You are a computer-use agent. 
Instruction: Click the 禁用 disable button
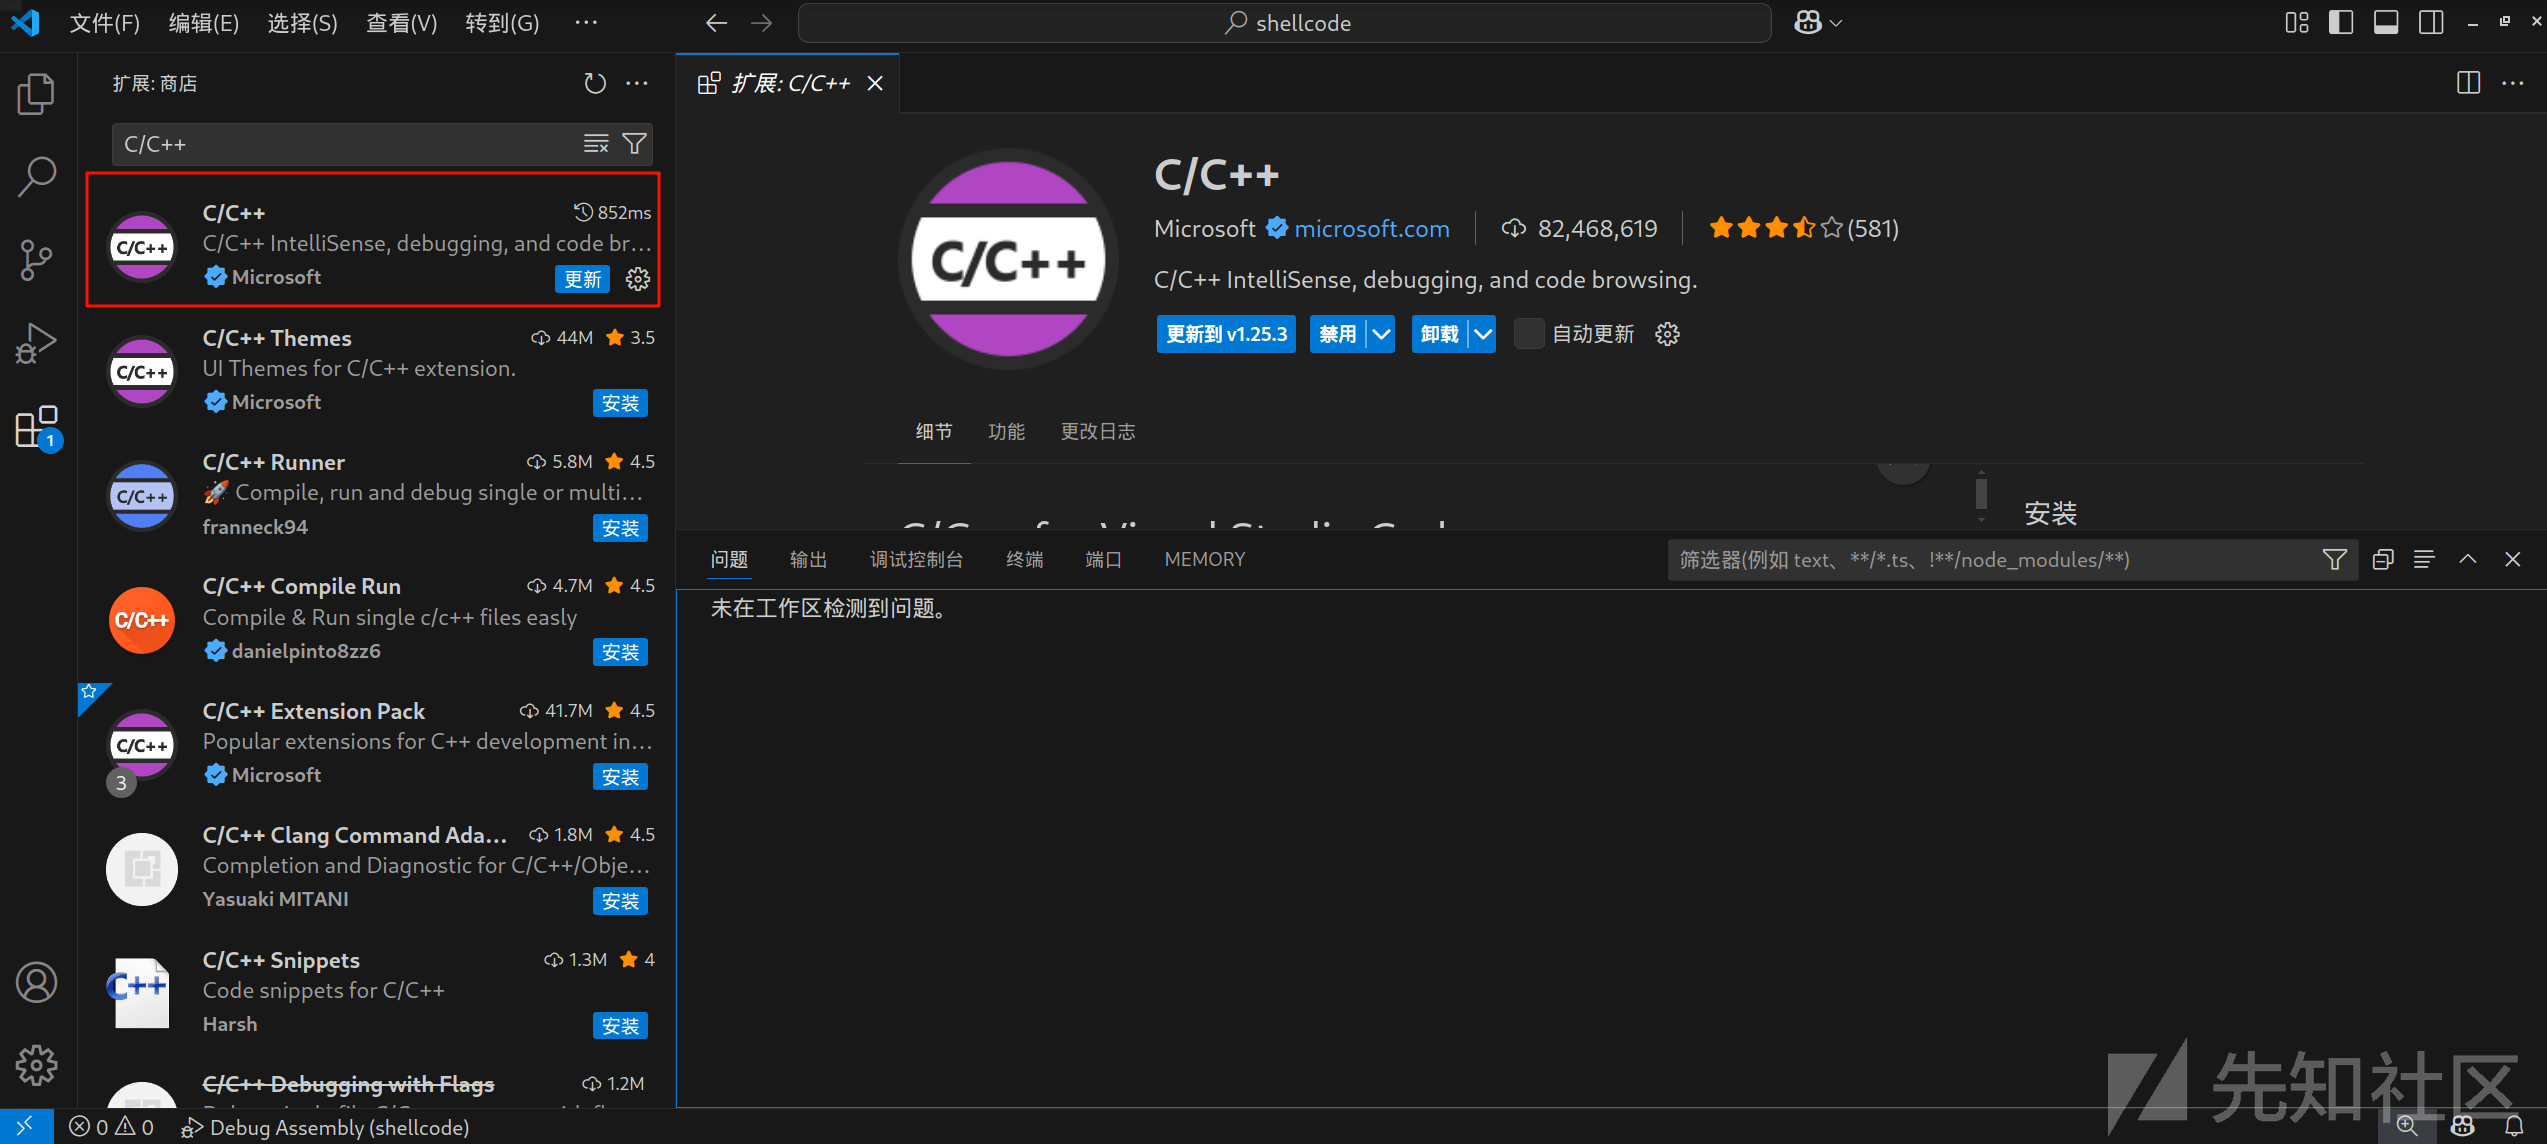point(1338,334)
